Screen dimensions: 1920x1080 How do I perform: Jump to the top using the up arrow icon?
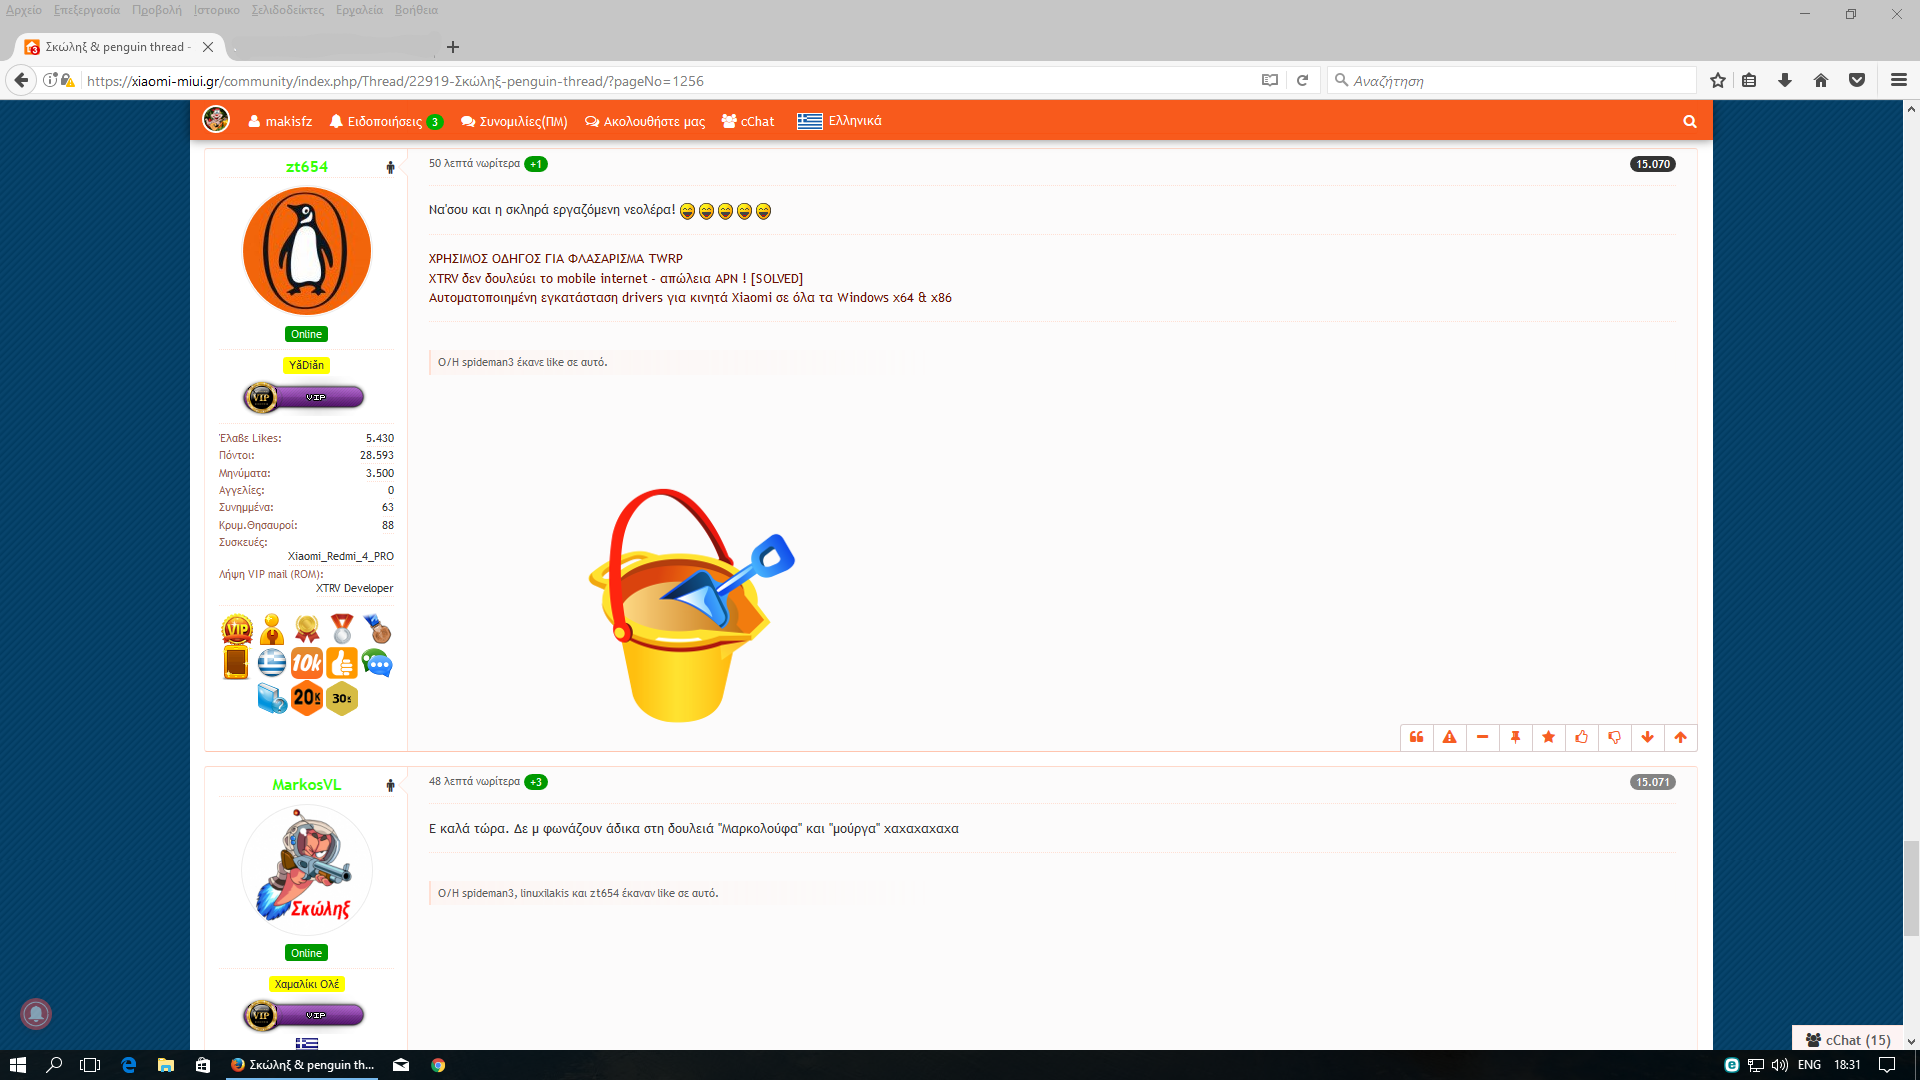(x=1680, y=737)
